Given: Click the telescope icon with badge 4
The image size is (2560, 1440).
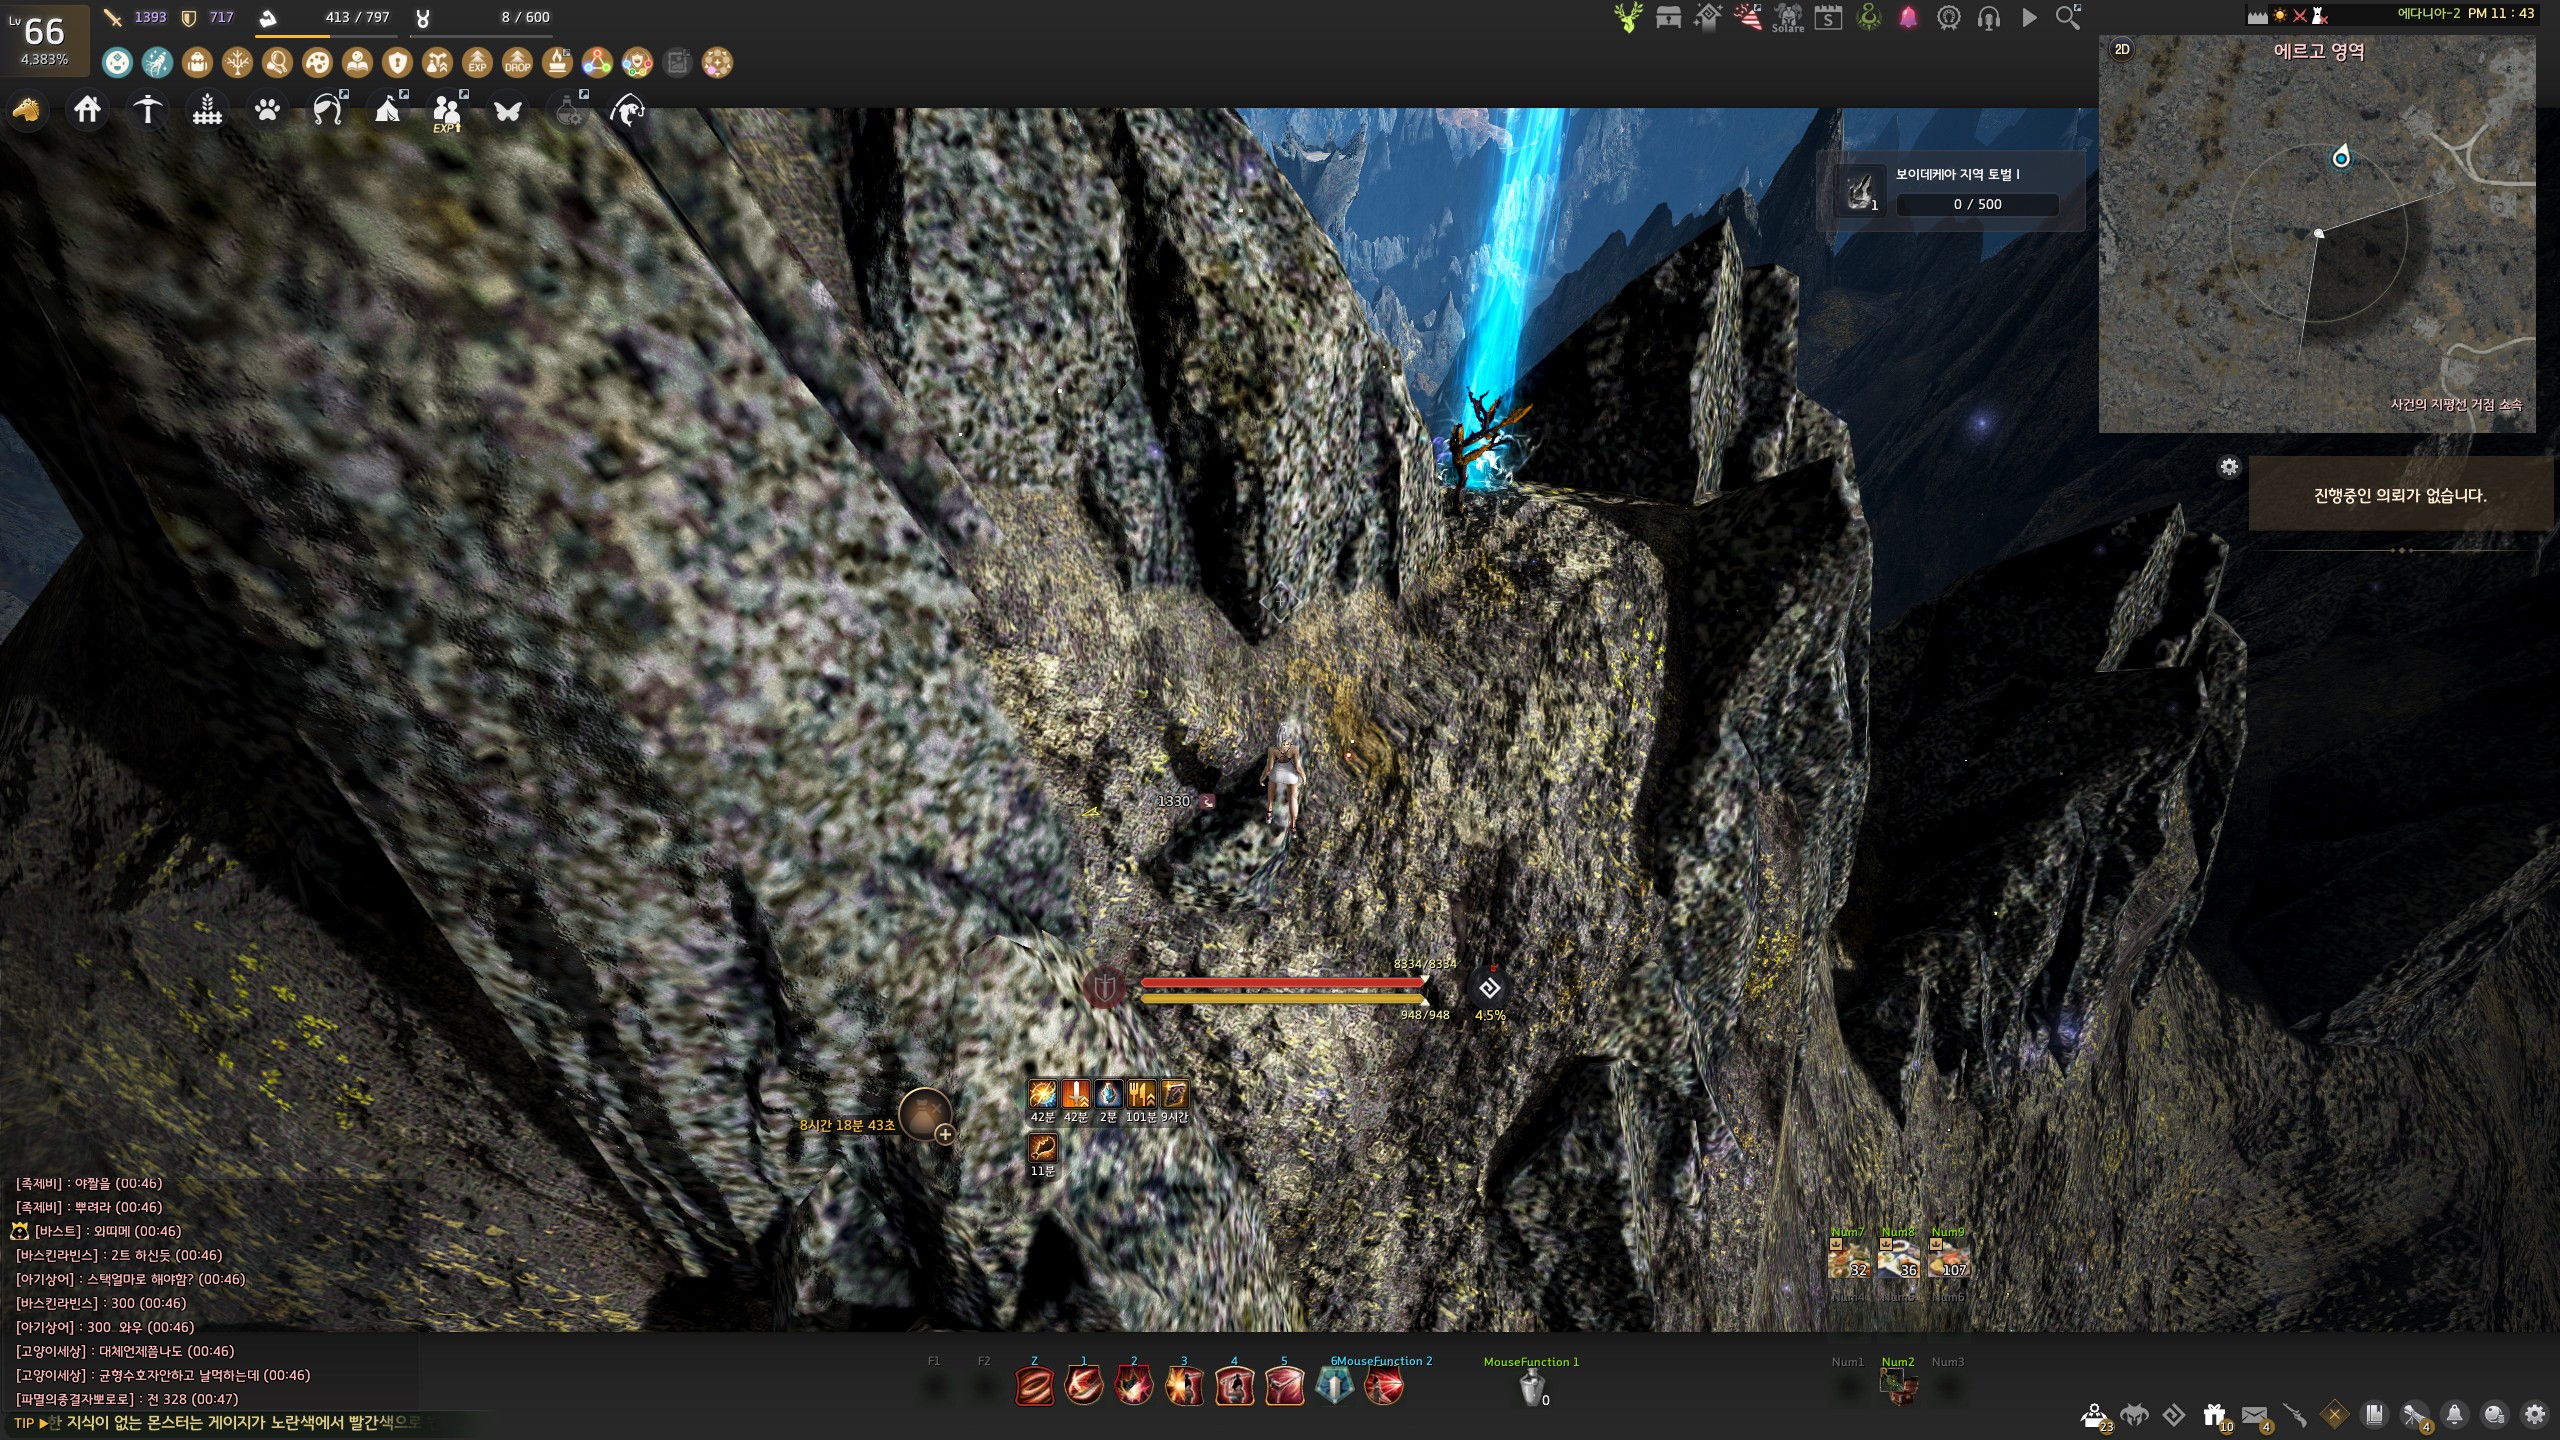Looking at the screenshot, I should click(x=2415, y=1415).
